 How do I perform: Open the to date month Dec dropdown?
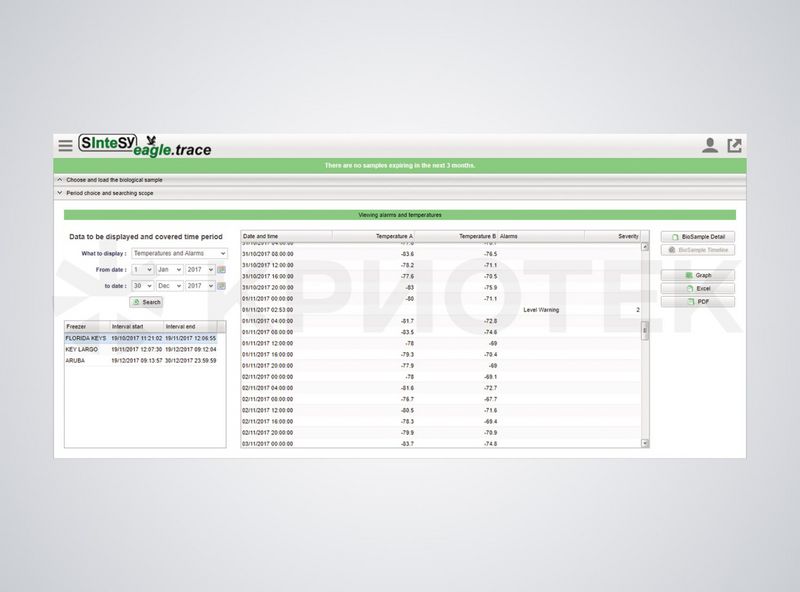pos(170,286)
